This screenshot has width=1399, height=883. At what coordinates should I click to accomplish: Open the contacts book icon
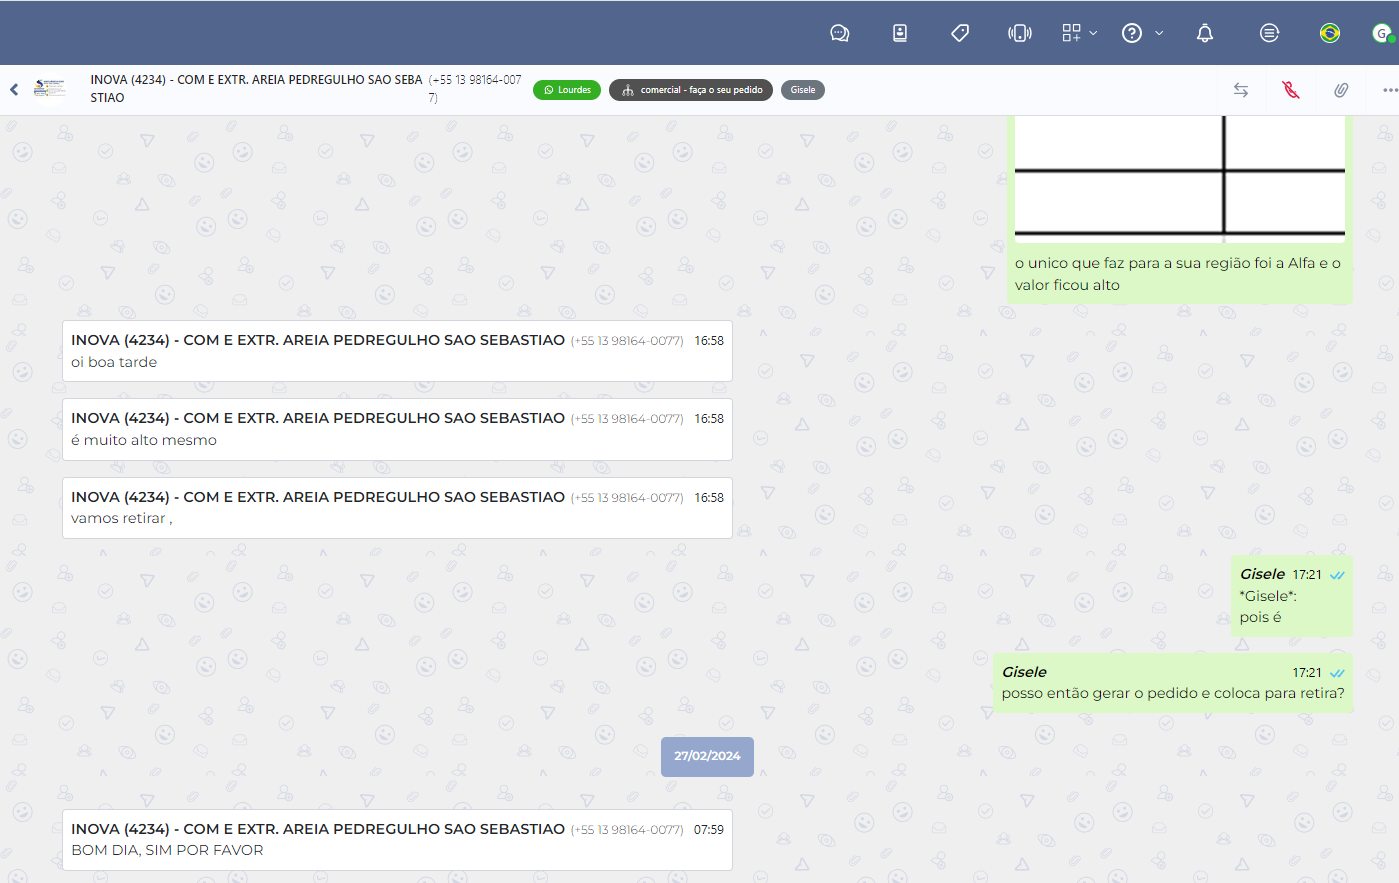900,33
